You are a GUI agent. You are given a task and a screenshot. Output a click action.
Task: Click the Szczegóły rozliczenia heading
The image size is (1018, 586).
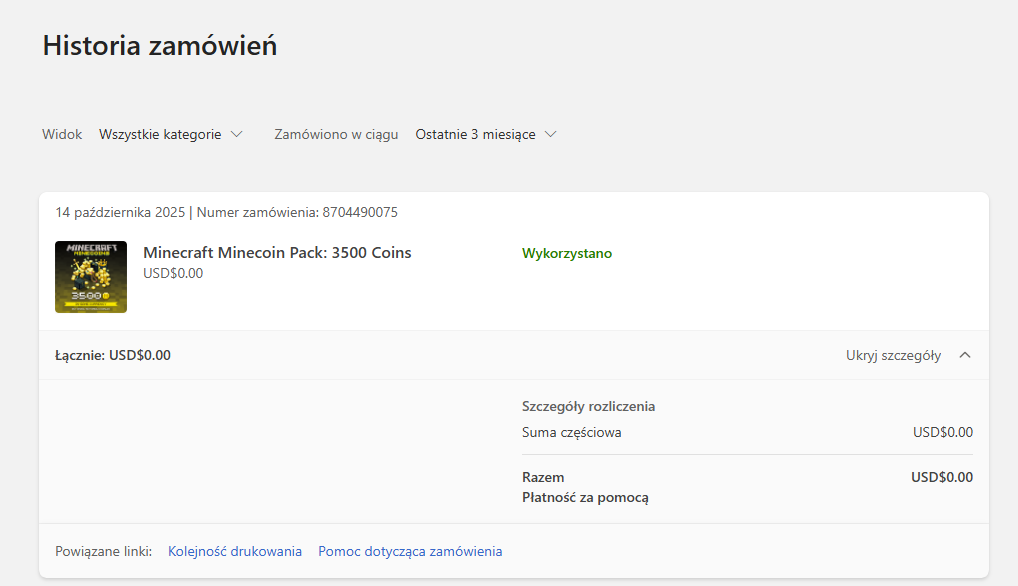click(588, 406)
